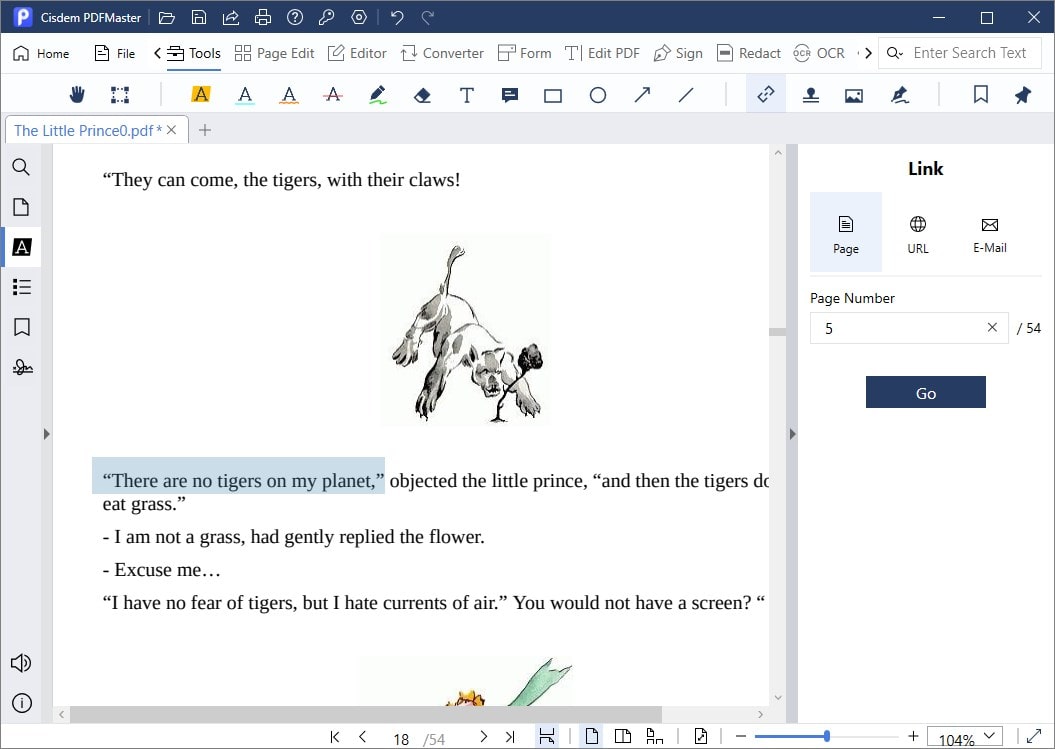This screenshot has height=749, width=1055.
Task: Choose the Highlight text tool
Action: tap(201, 95)
